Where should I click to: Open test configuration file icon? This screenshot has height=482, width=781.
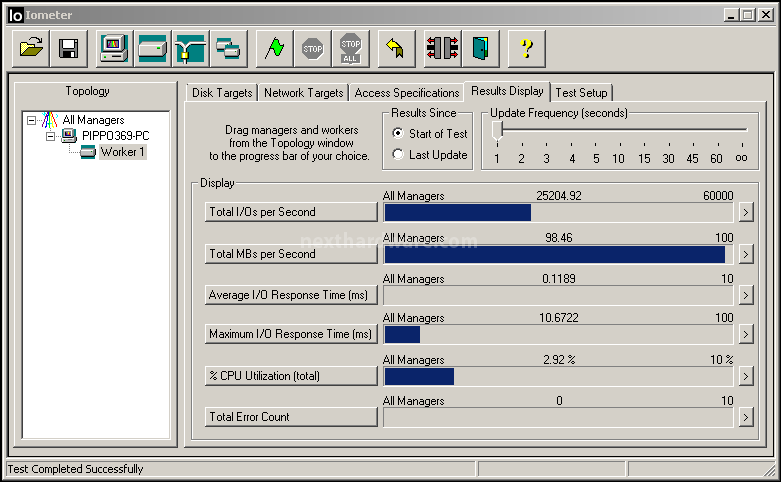[x=31, y=49]
